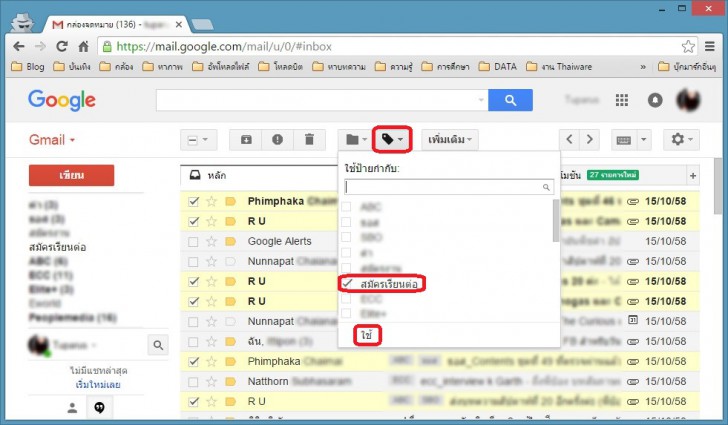Select the Gmail inbox browser tab
This screenshot has height=425, width=728.
pyautogui.click(x=116, y=24)
